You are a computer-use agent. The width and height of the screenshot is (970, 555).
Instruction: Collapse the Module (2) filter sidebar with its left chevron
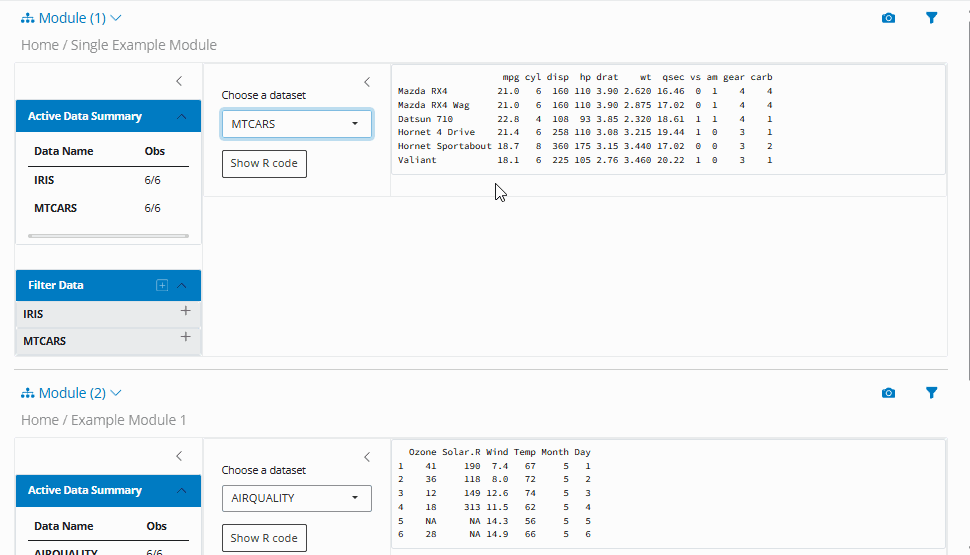(x=179, y=456)
